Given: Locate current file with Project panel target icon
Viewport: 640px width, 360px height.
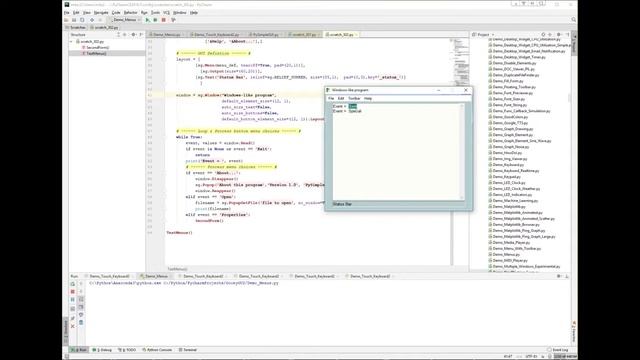Looking at the screenshot, I should [x=543, y=35].
